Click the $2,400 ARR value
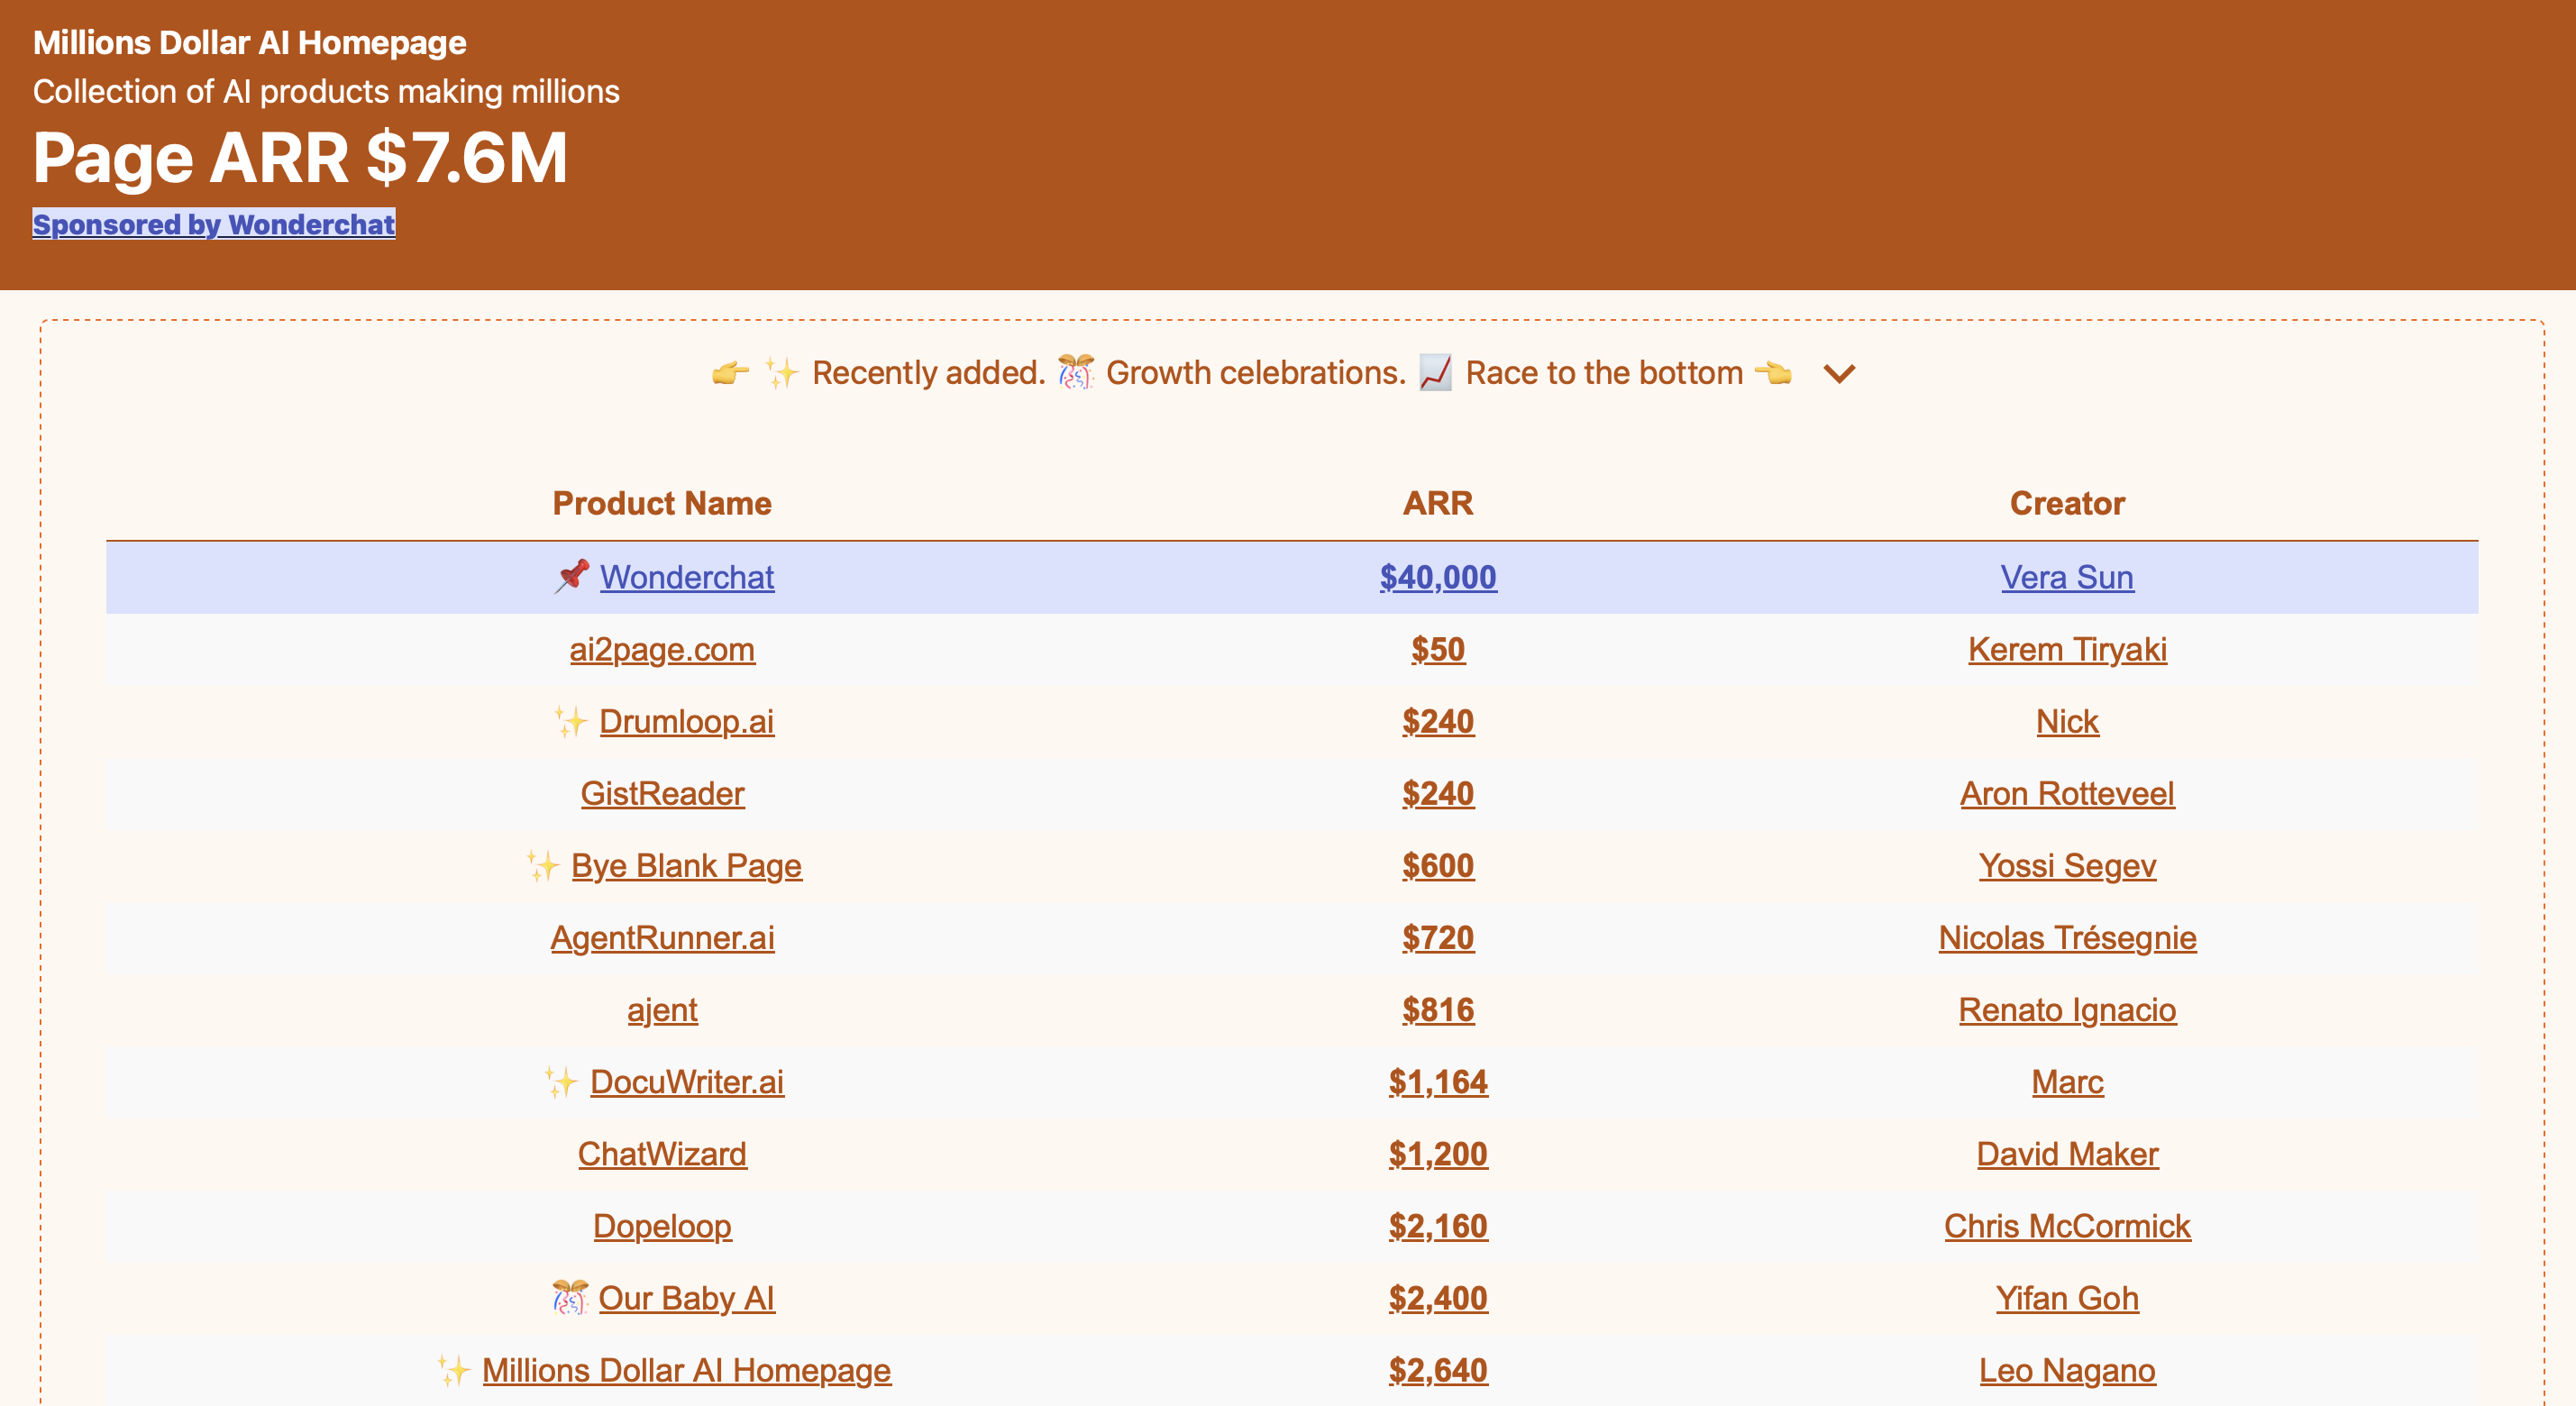This screenshot has height=1406, width=2576. [x=1438, y=1297]
